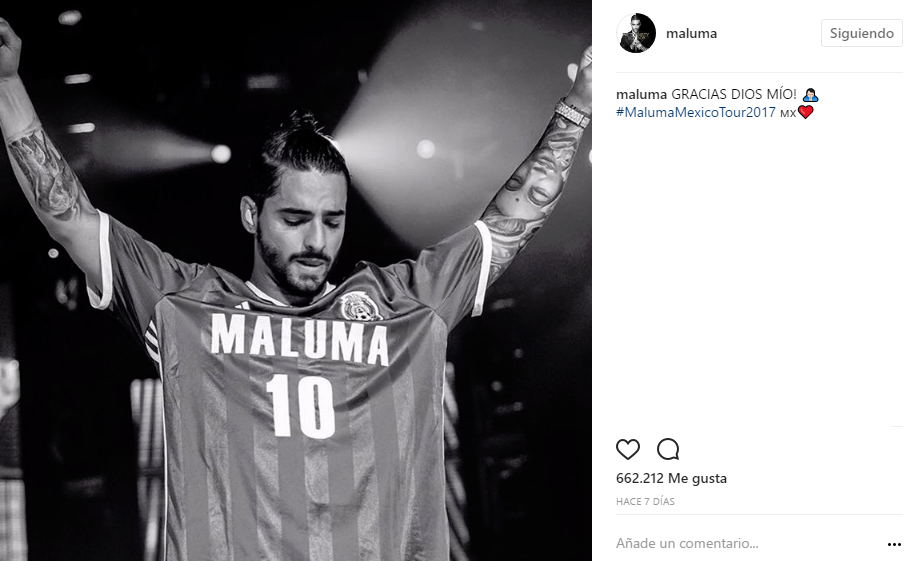View the 662.212 Me gusta likes list
Screen dimensions: 906x561
coord(671,478)
